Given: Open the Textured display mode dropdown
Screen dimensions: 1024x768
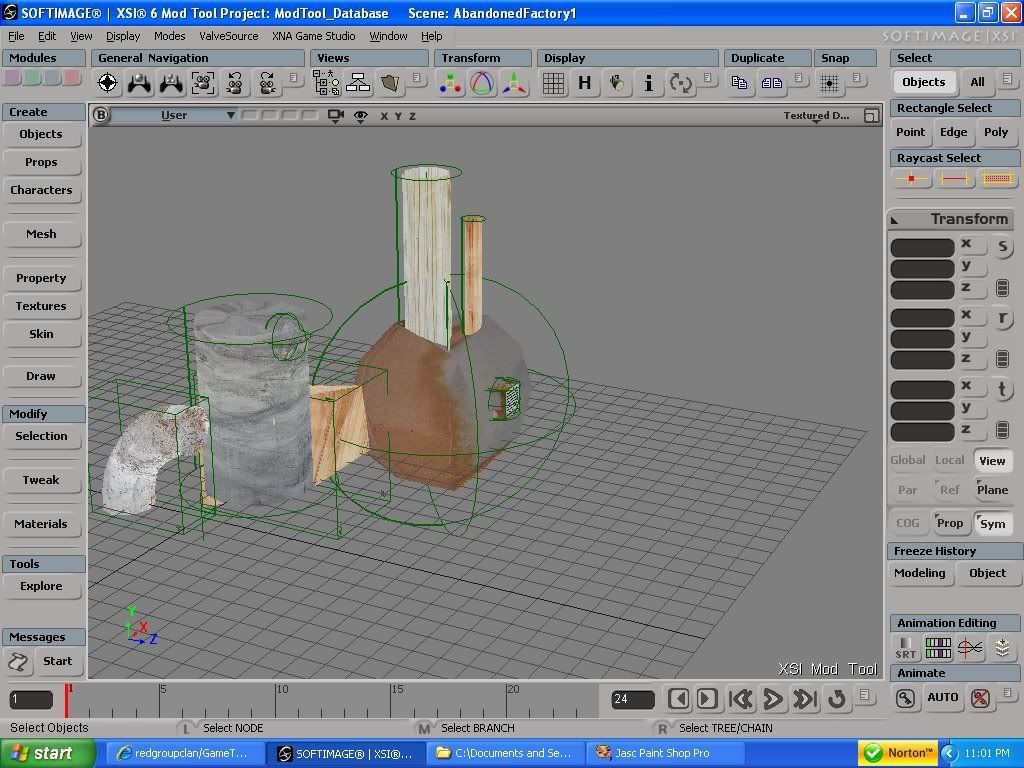Looking at the screenshot, I should coord(816,116).
